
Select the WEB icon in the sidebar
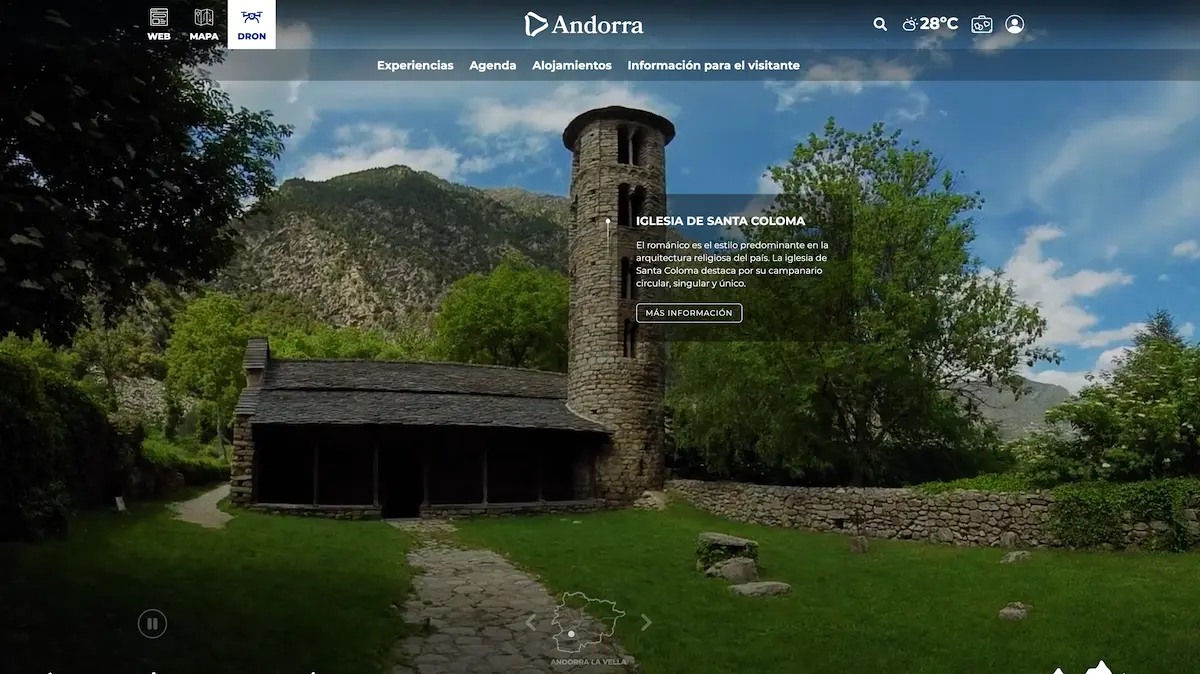pos(158,24)
